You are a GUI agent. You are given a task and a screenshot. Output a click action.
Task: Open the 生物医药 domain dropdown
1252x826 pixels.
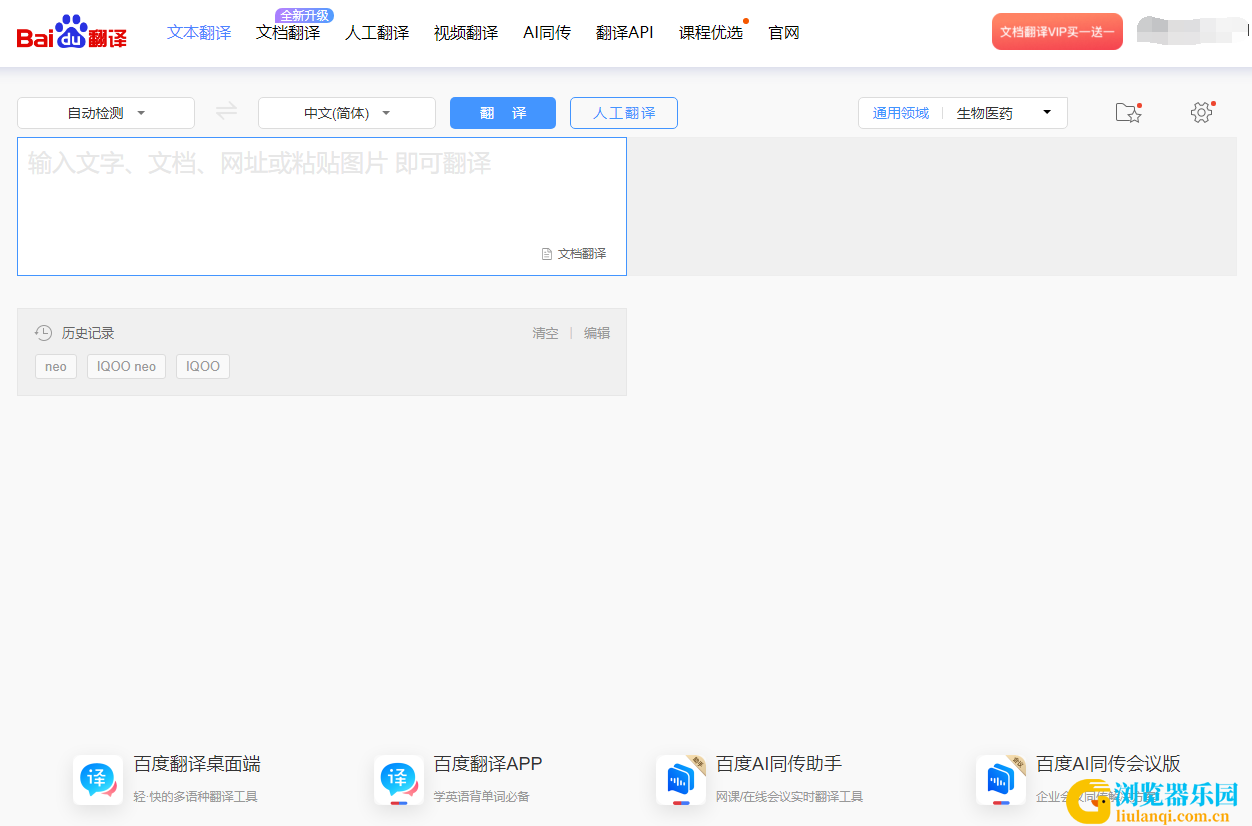tap(1004, 113)
